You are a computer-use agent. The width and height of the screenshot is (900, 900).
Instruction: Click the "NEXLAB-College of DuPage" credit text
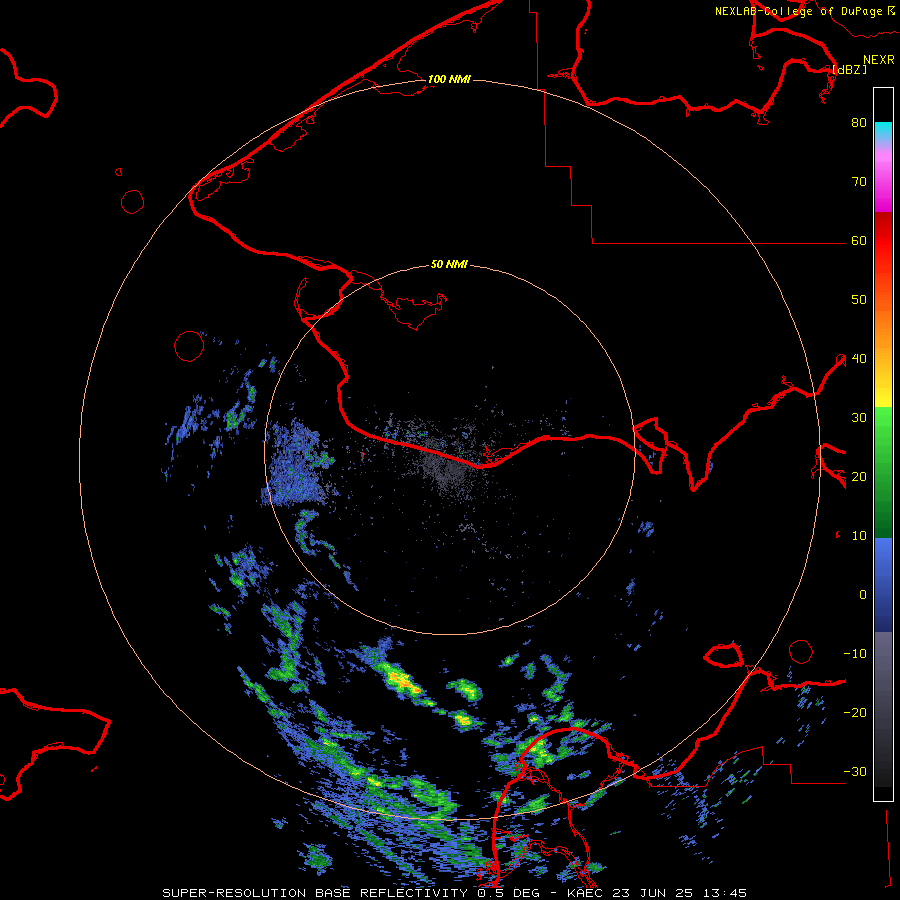pyautogui.click(x=798, y=11)
